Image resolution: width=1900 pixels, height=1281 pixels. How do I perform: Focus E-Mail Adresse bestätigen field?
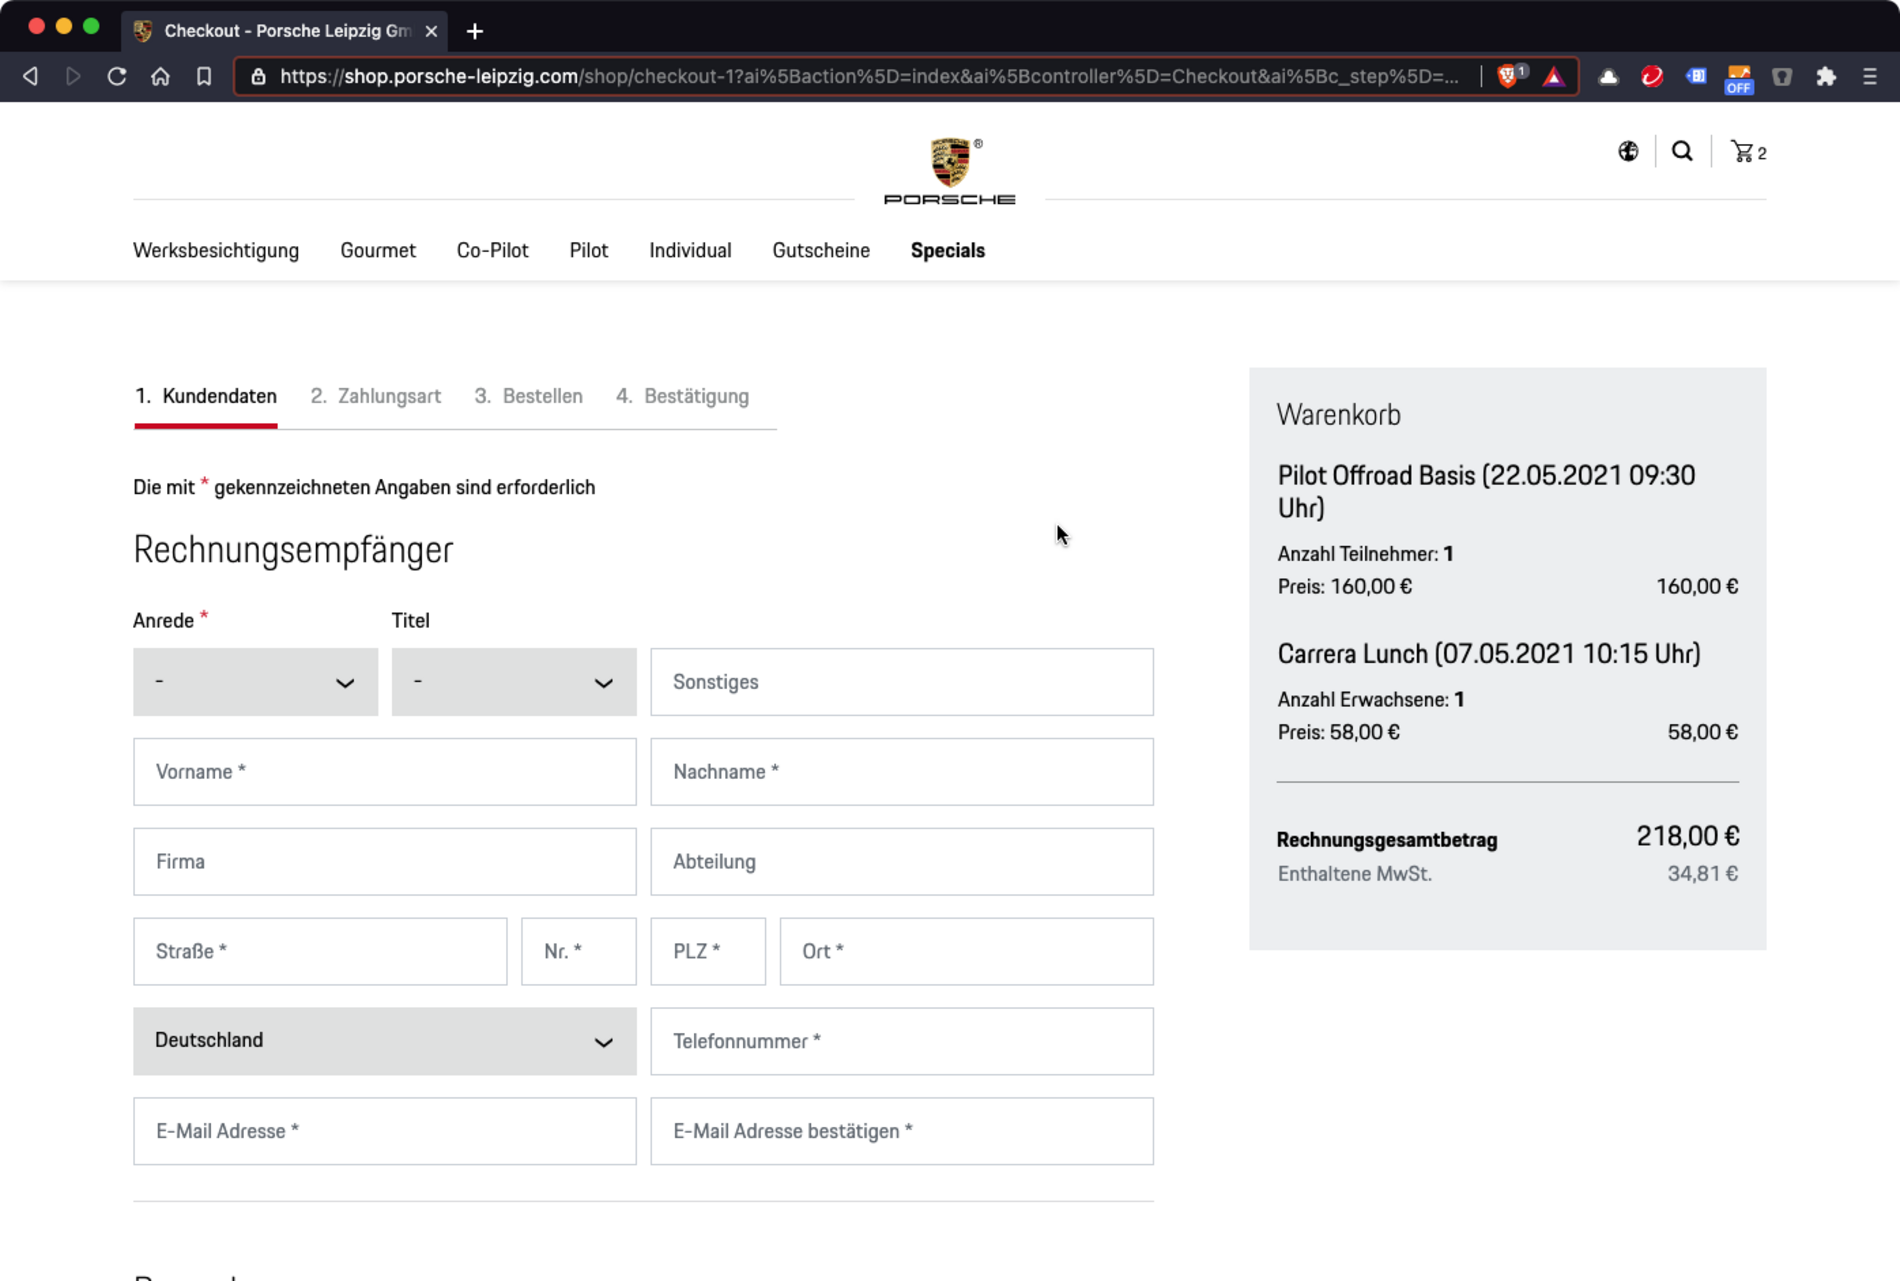[902, 1131]
